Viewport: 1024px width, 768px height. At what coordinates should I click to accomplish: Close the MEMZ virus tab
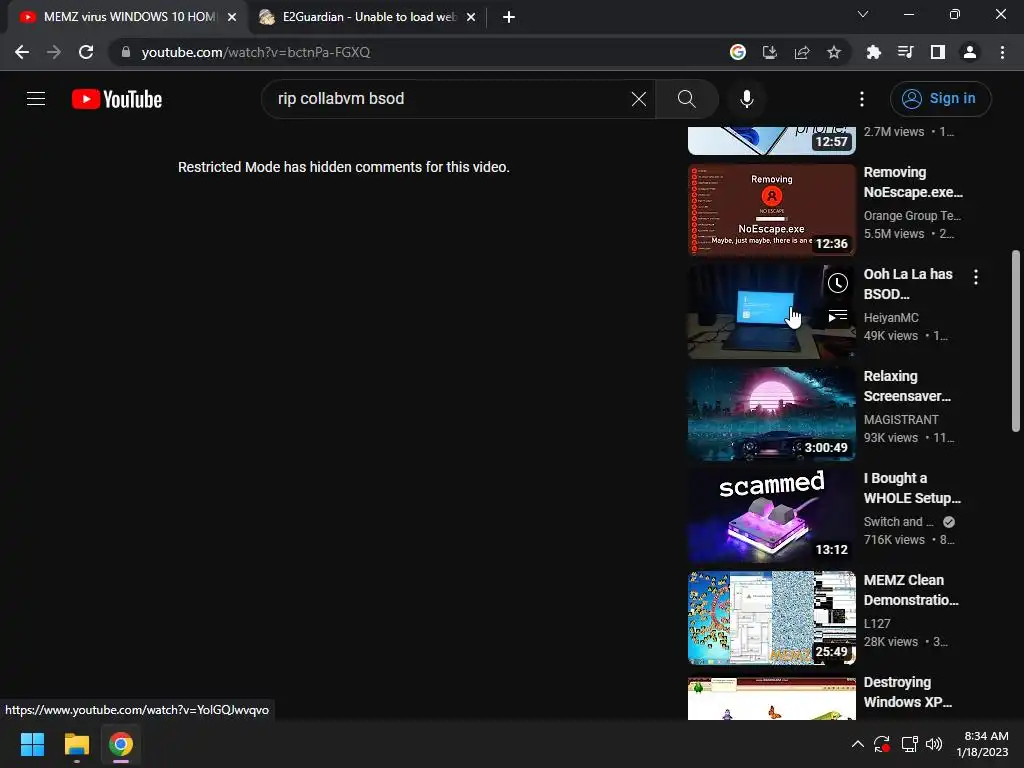click(x=232, y=17)
